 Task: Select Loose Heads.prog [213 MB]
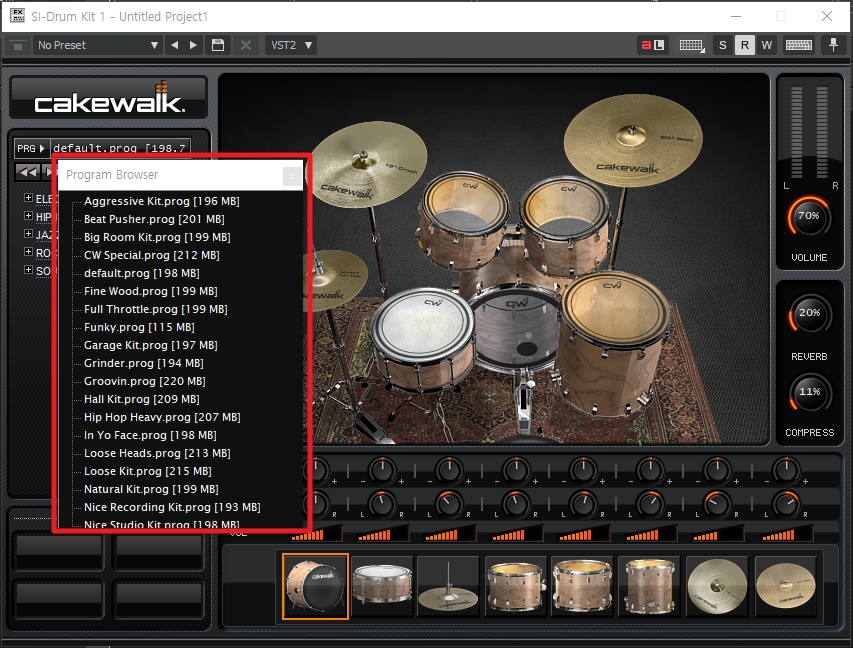pyautogui.click(x=157, y=453)
